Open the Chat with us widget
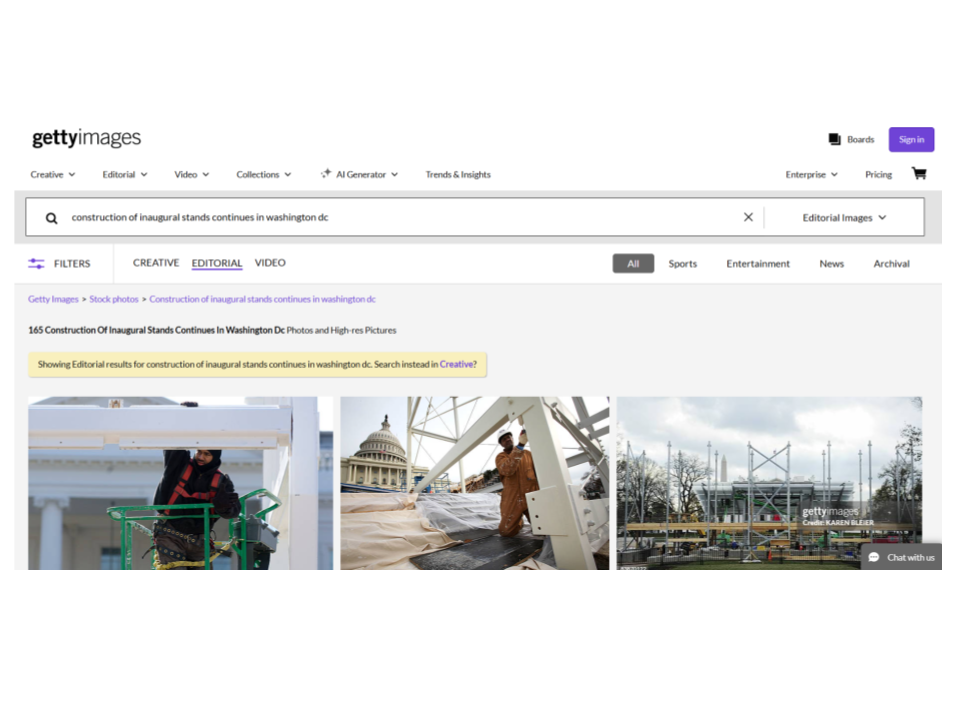 tap(901, 557)
